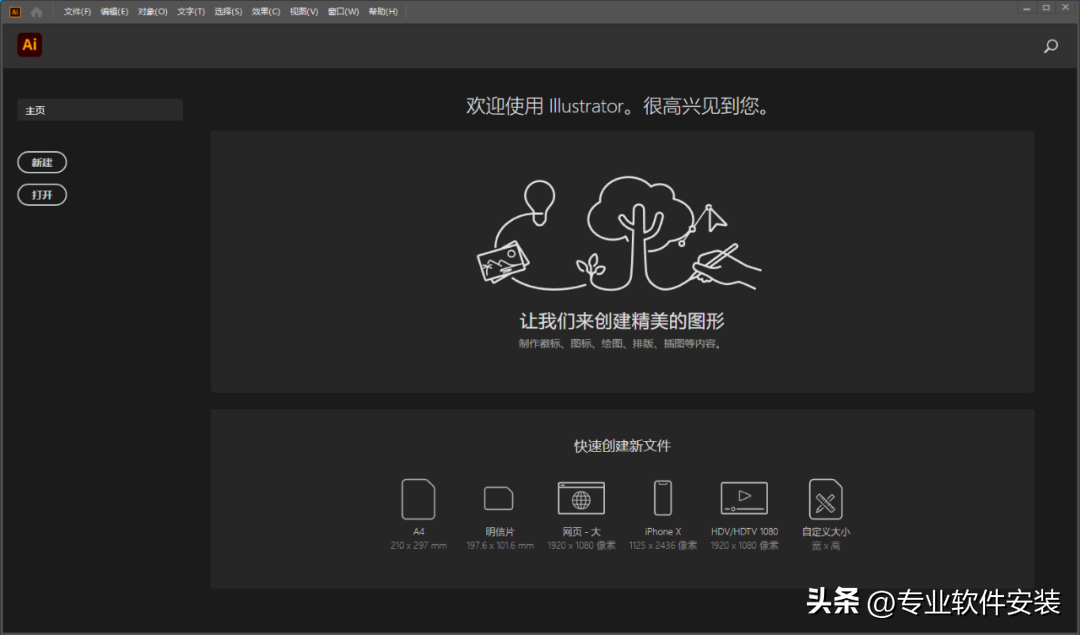Open the 视图(V) menu
The height and width of the screenshot is (635, 1080).
coord(304,12)
